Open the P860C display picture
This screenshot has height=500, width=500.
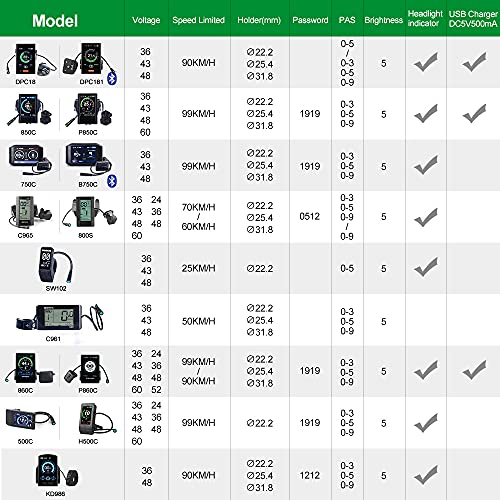[x=87, y=369]
